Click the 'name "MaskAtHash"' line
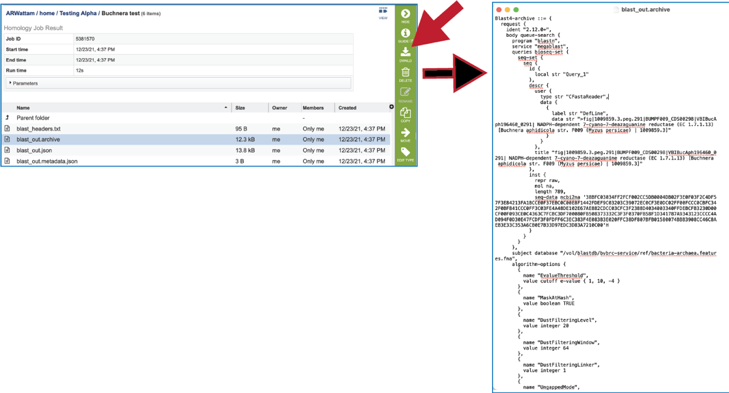The width and height of the screenshot is (729, 393). (x=549, y=298)
